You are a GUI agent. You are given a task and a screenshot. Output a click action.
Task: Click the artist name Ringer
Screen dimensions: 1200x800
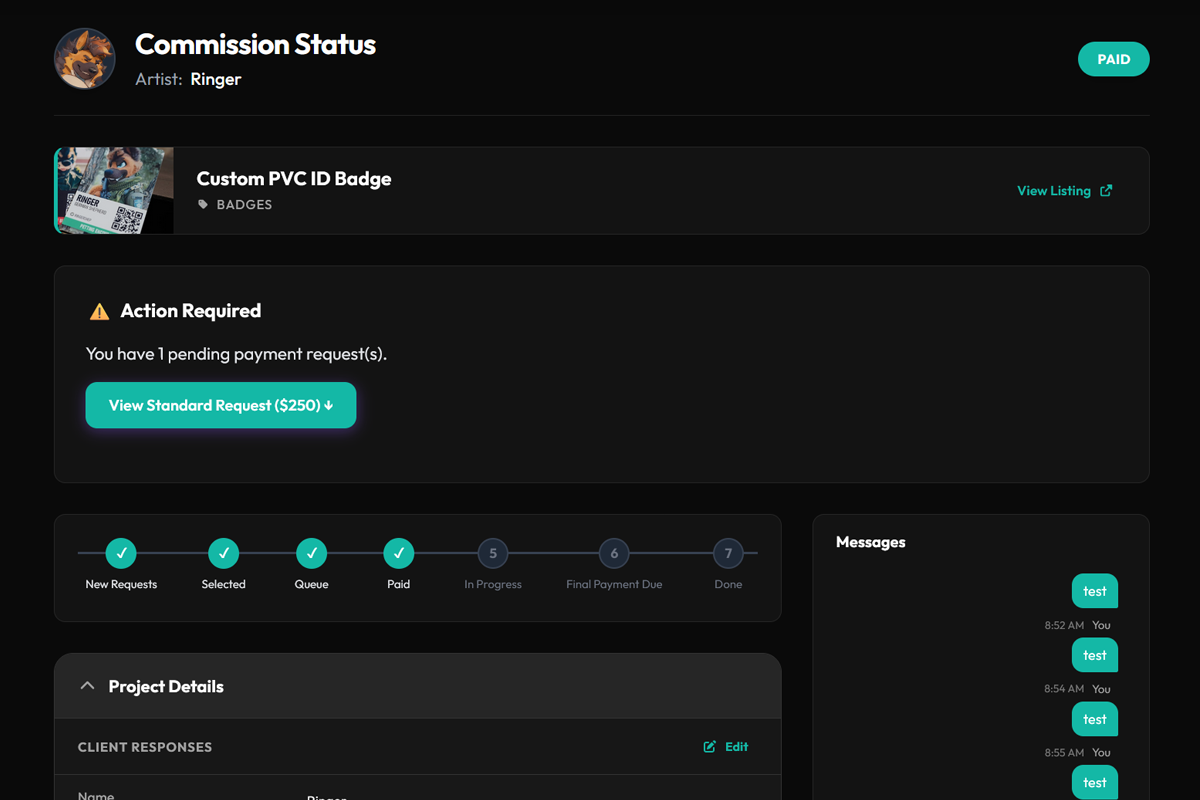point(216,79)
